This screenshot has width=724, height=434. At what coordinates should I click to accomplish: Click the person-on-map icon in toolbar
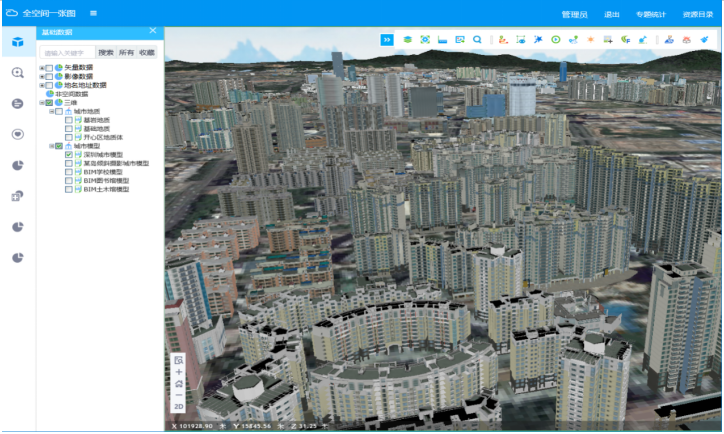point(669,40)
